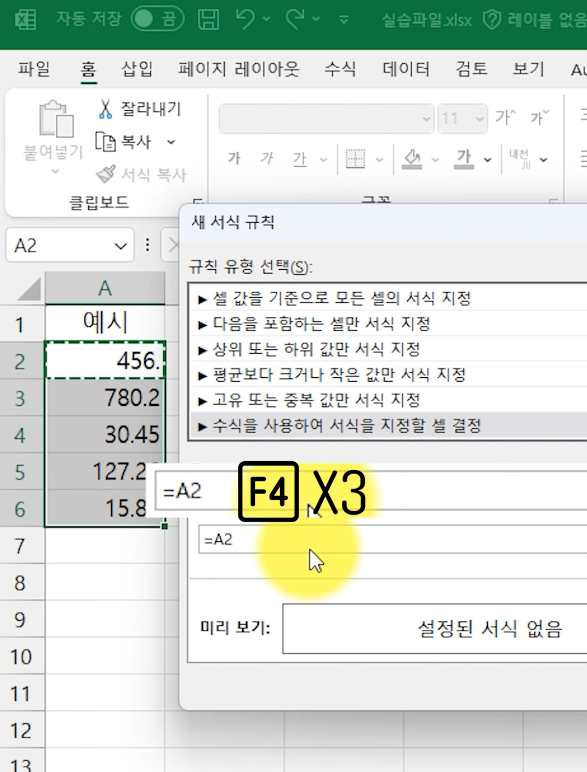Viewport: 587px width, 772px height.
Task: Click 서식 복사 format painter
Action: (141, 174)
